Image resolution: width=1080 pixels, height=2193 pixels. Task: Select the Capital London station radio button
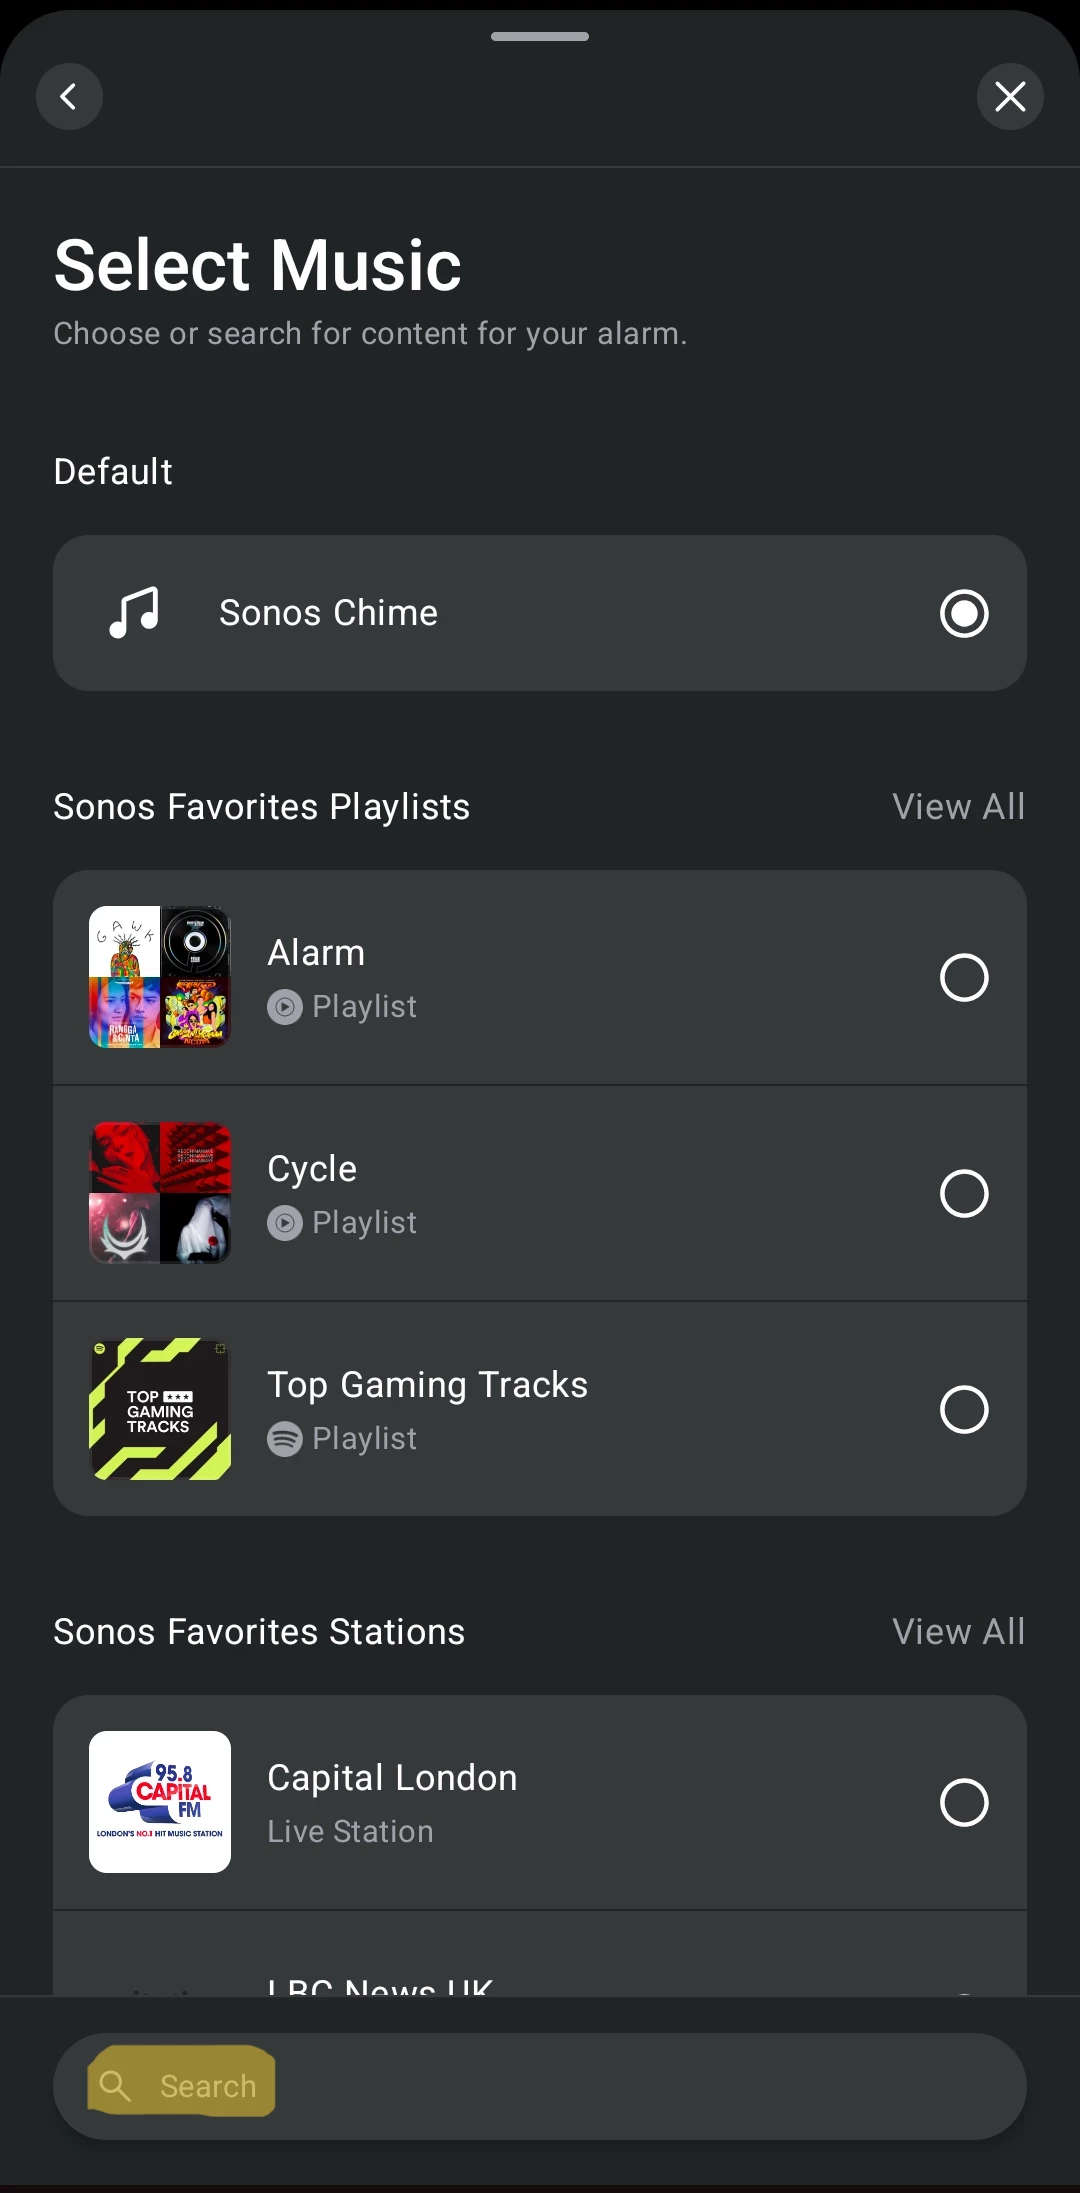[964, 1802]
